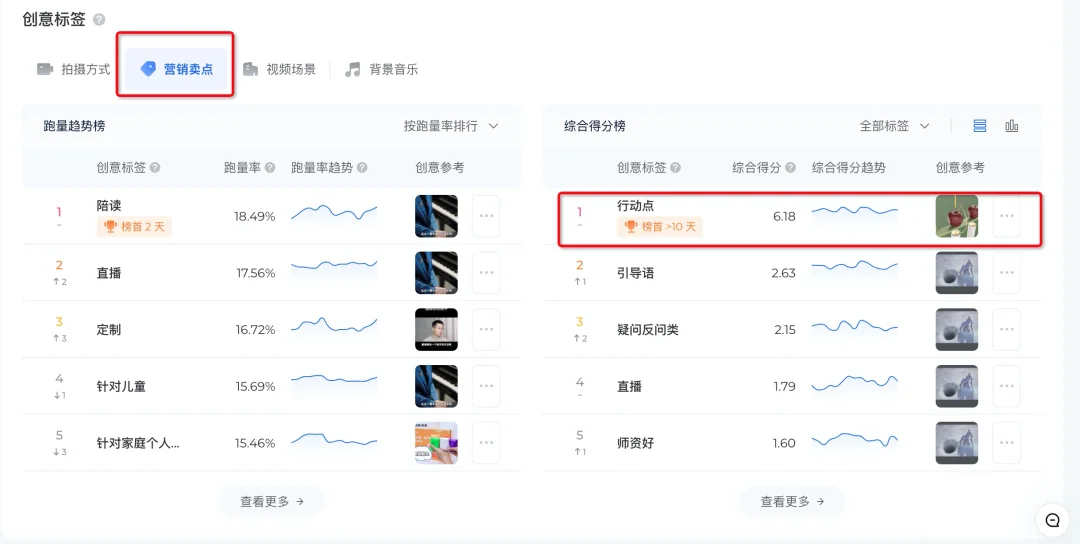Click the 针对儿童 tag name
Screen dimensions: 1080x544
point(121,386)
